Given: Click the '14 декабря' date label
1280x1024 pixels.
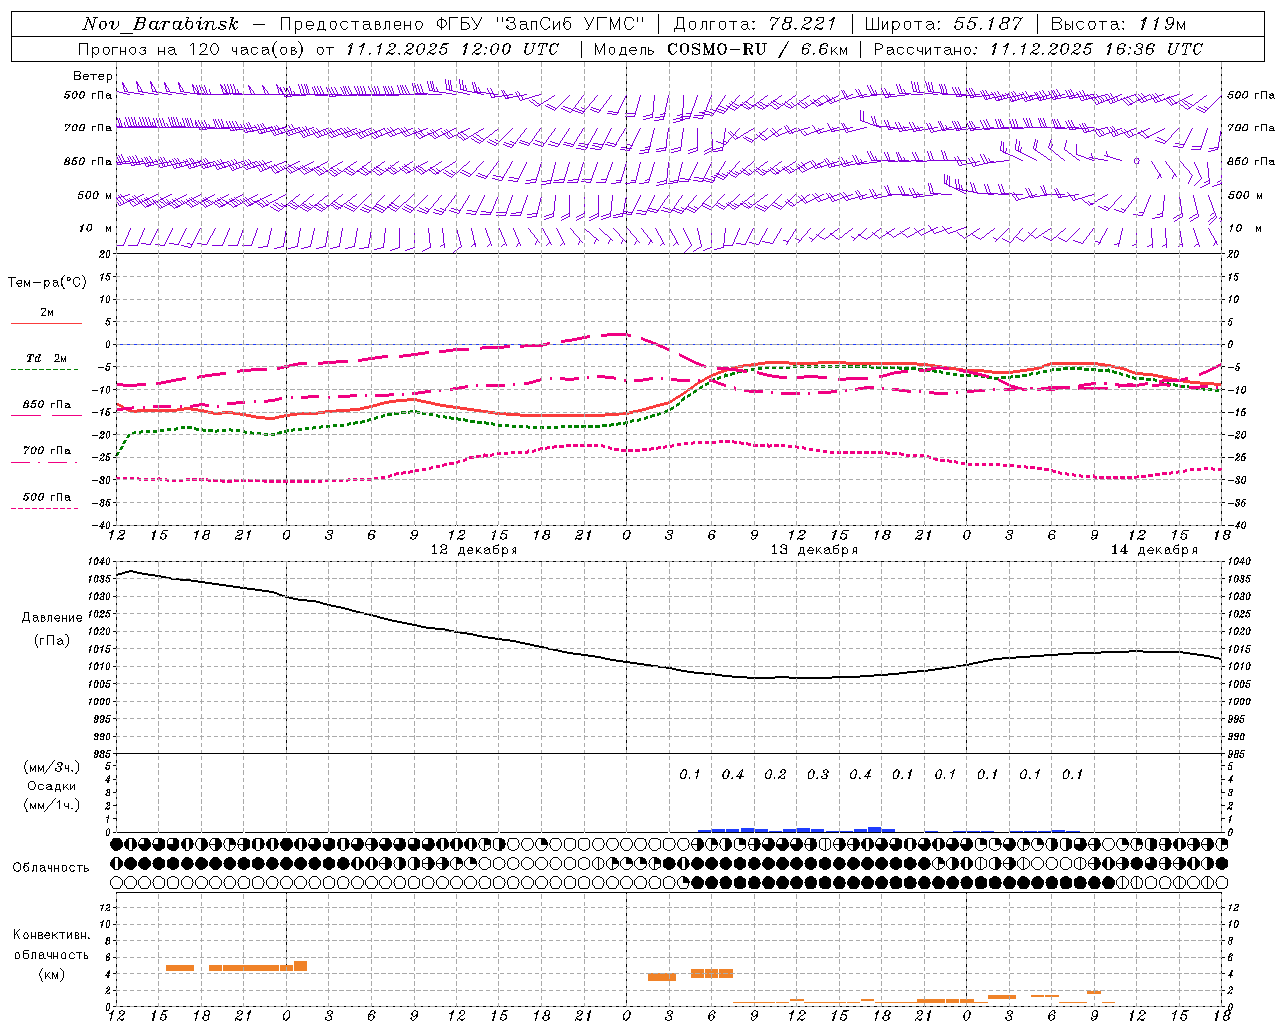Looking at the screenshot, I should 1154,550.
